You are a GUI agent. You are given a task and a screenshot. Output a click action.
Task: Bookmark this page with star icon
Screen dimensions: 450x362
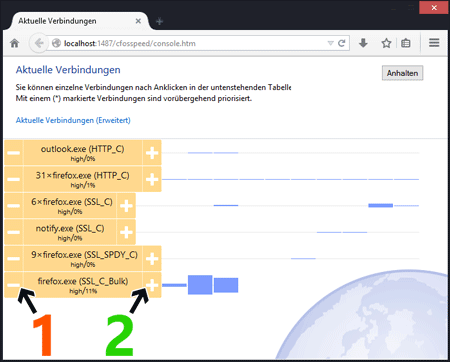[x=386, y=43]
